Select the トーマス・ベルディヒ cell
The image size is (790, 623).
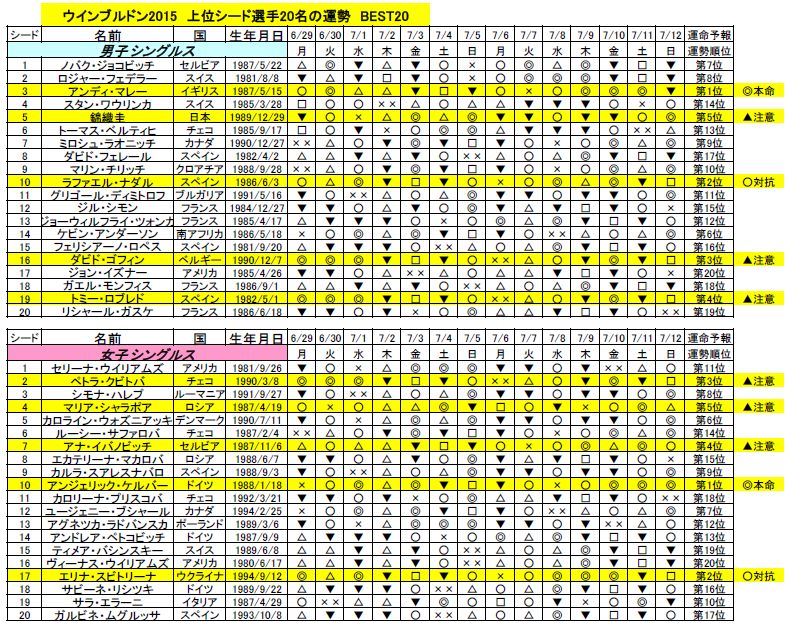[108, 130]
